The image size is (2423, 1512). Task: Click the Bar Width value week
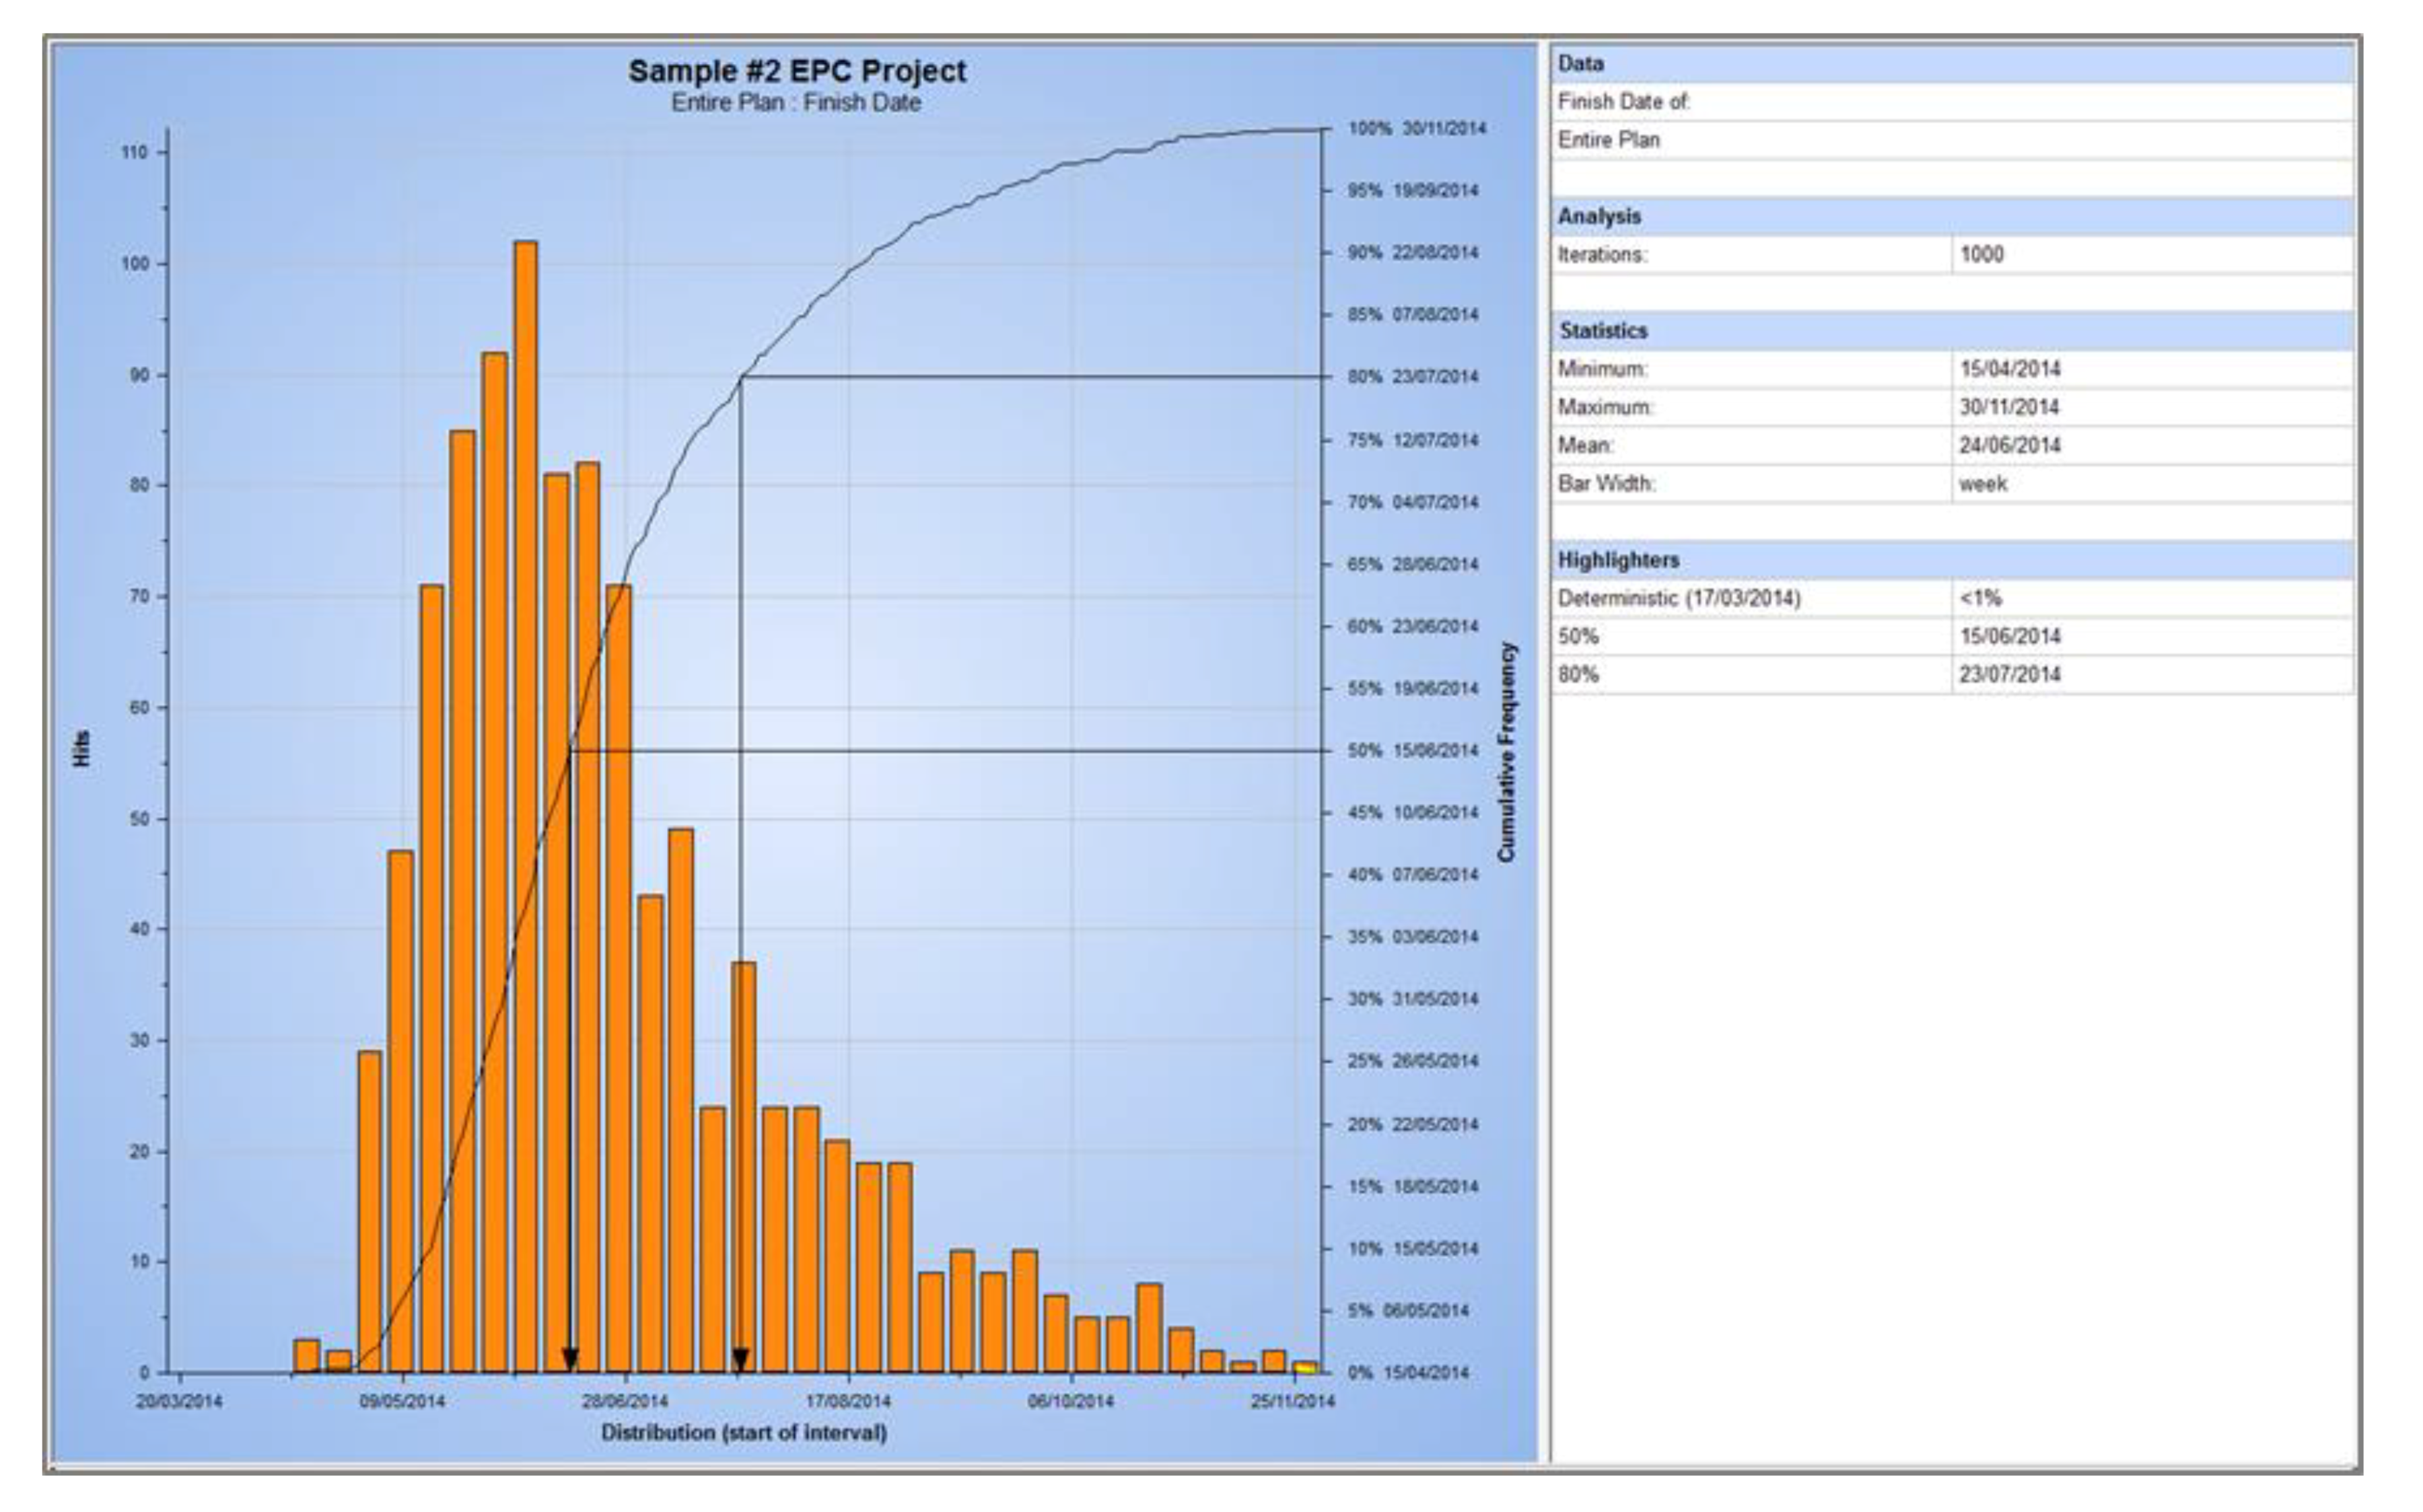[x=1982, y=484]
